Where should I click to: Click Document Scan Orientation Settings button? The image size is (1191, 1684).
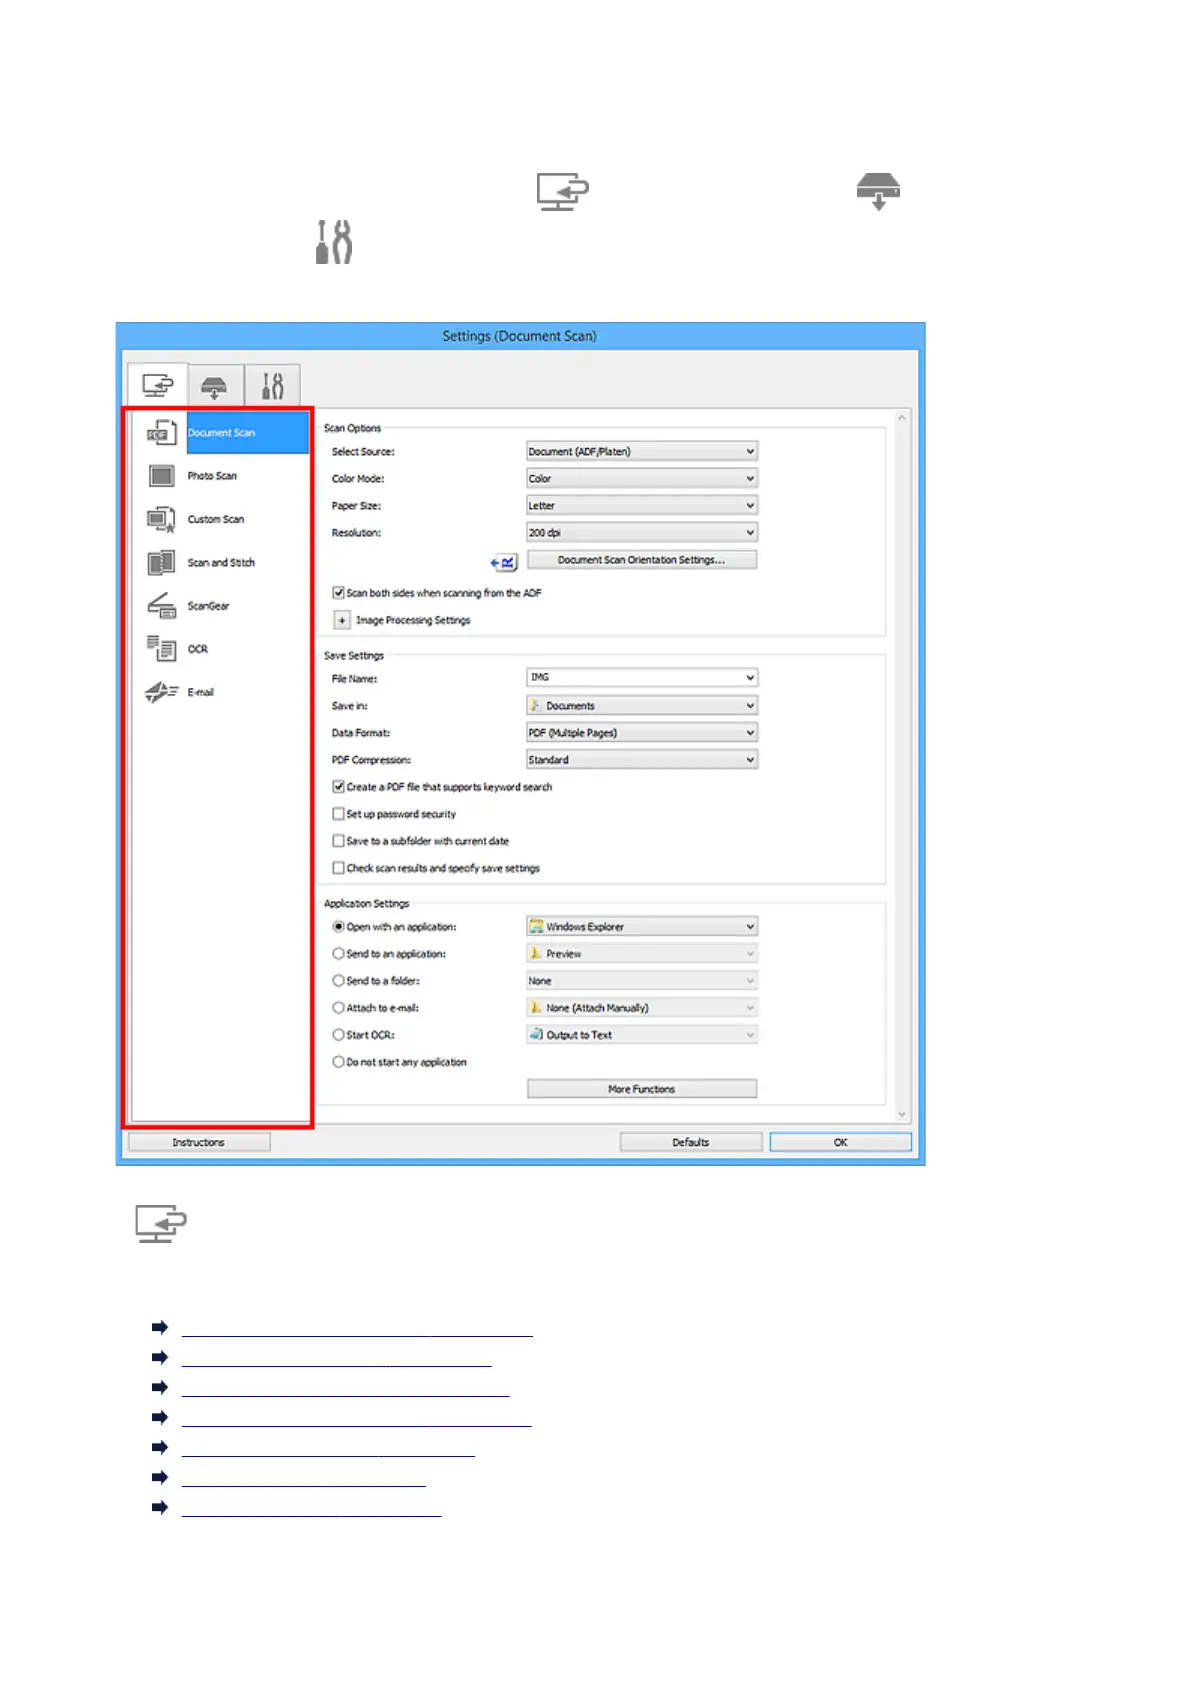642,560
